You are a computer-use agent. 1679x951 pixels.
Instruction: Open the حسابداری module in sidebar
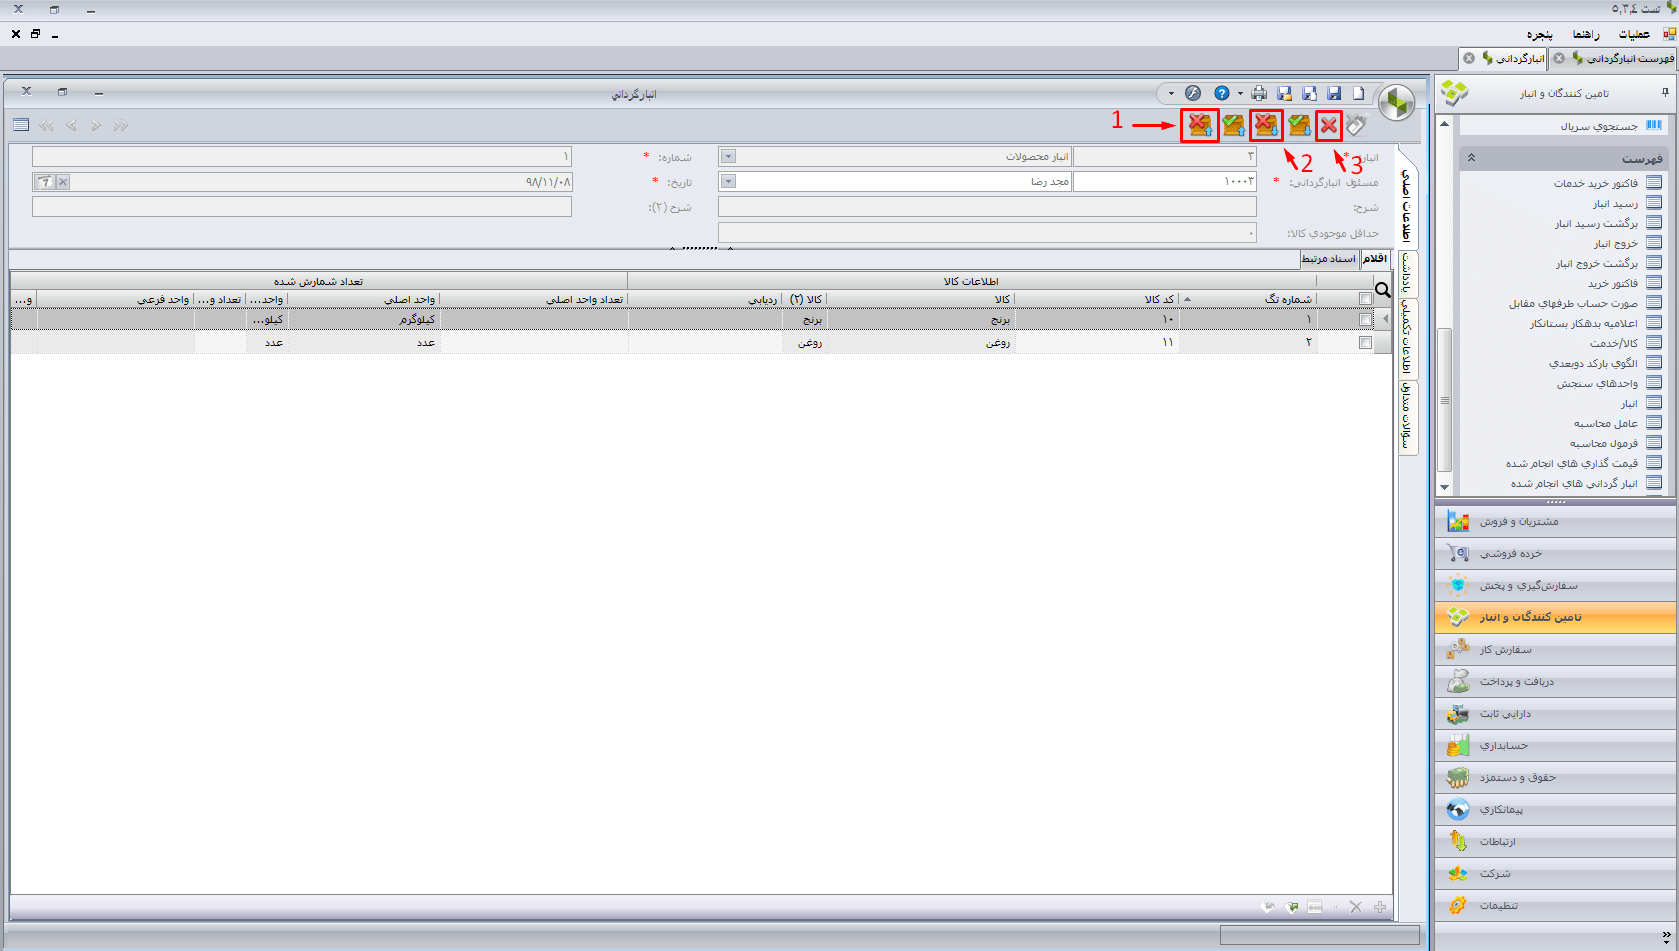(x=1503, y=746)
